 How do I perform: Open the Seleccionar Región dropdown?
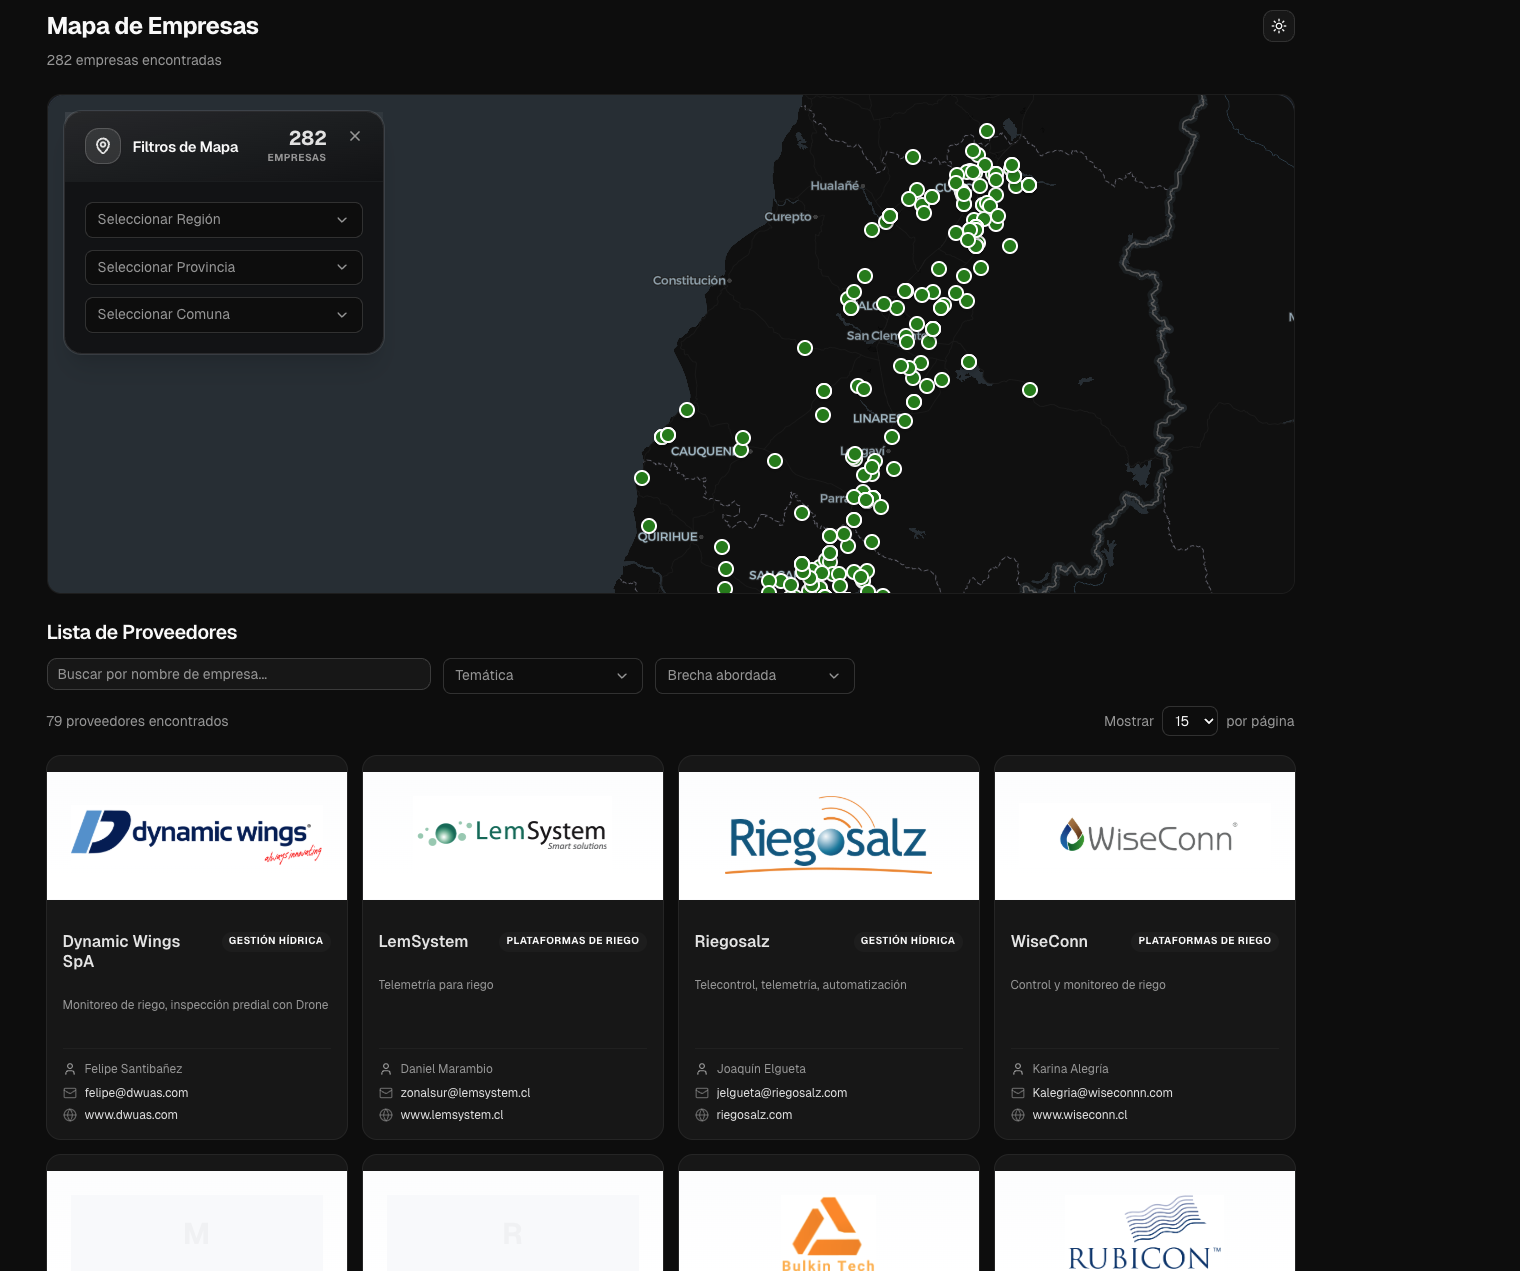(x=223, y=220)
